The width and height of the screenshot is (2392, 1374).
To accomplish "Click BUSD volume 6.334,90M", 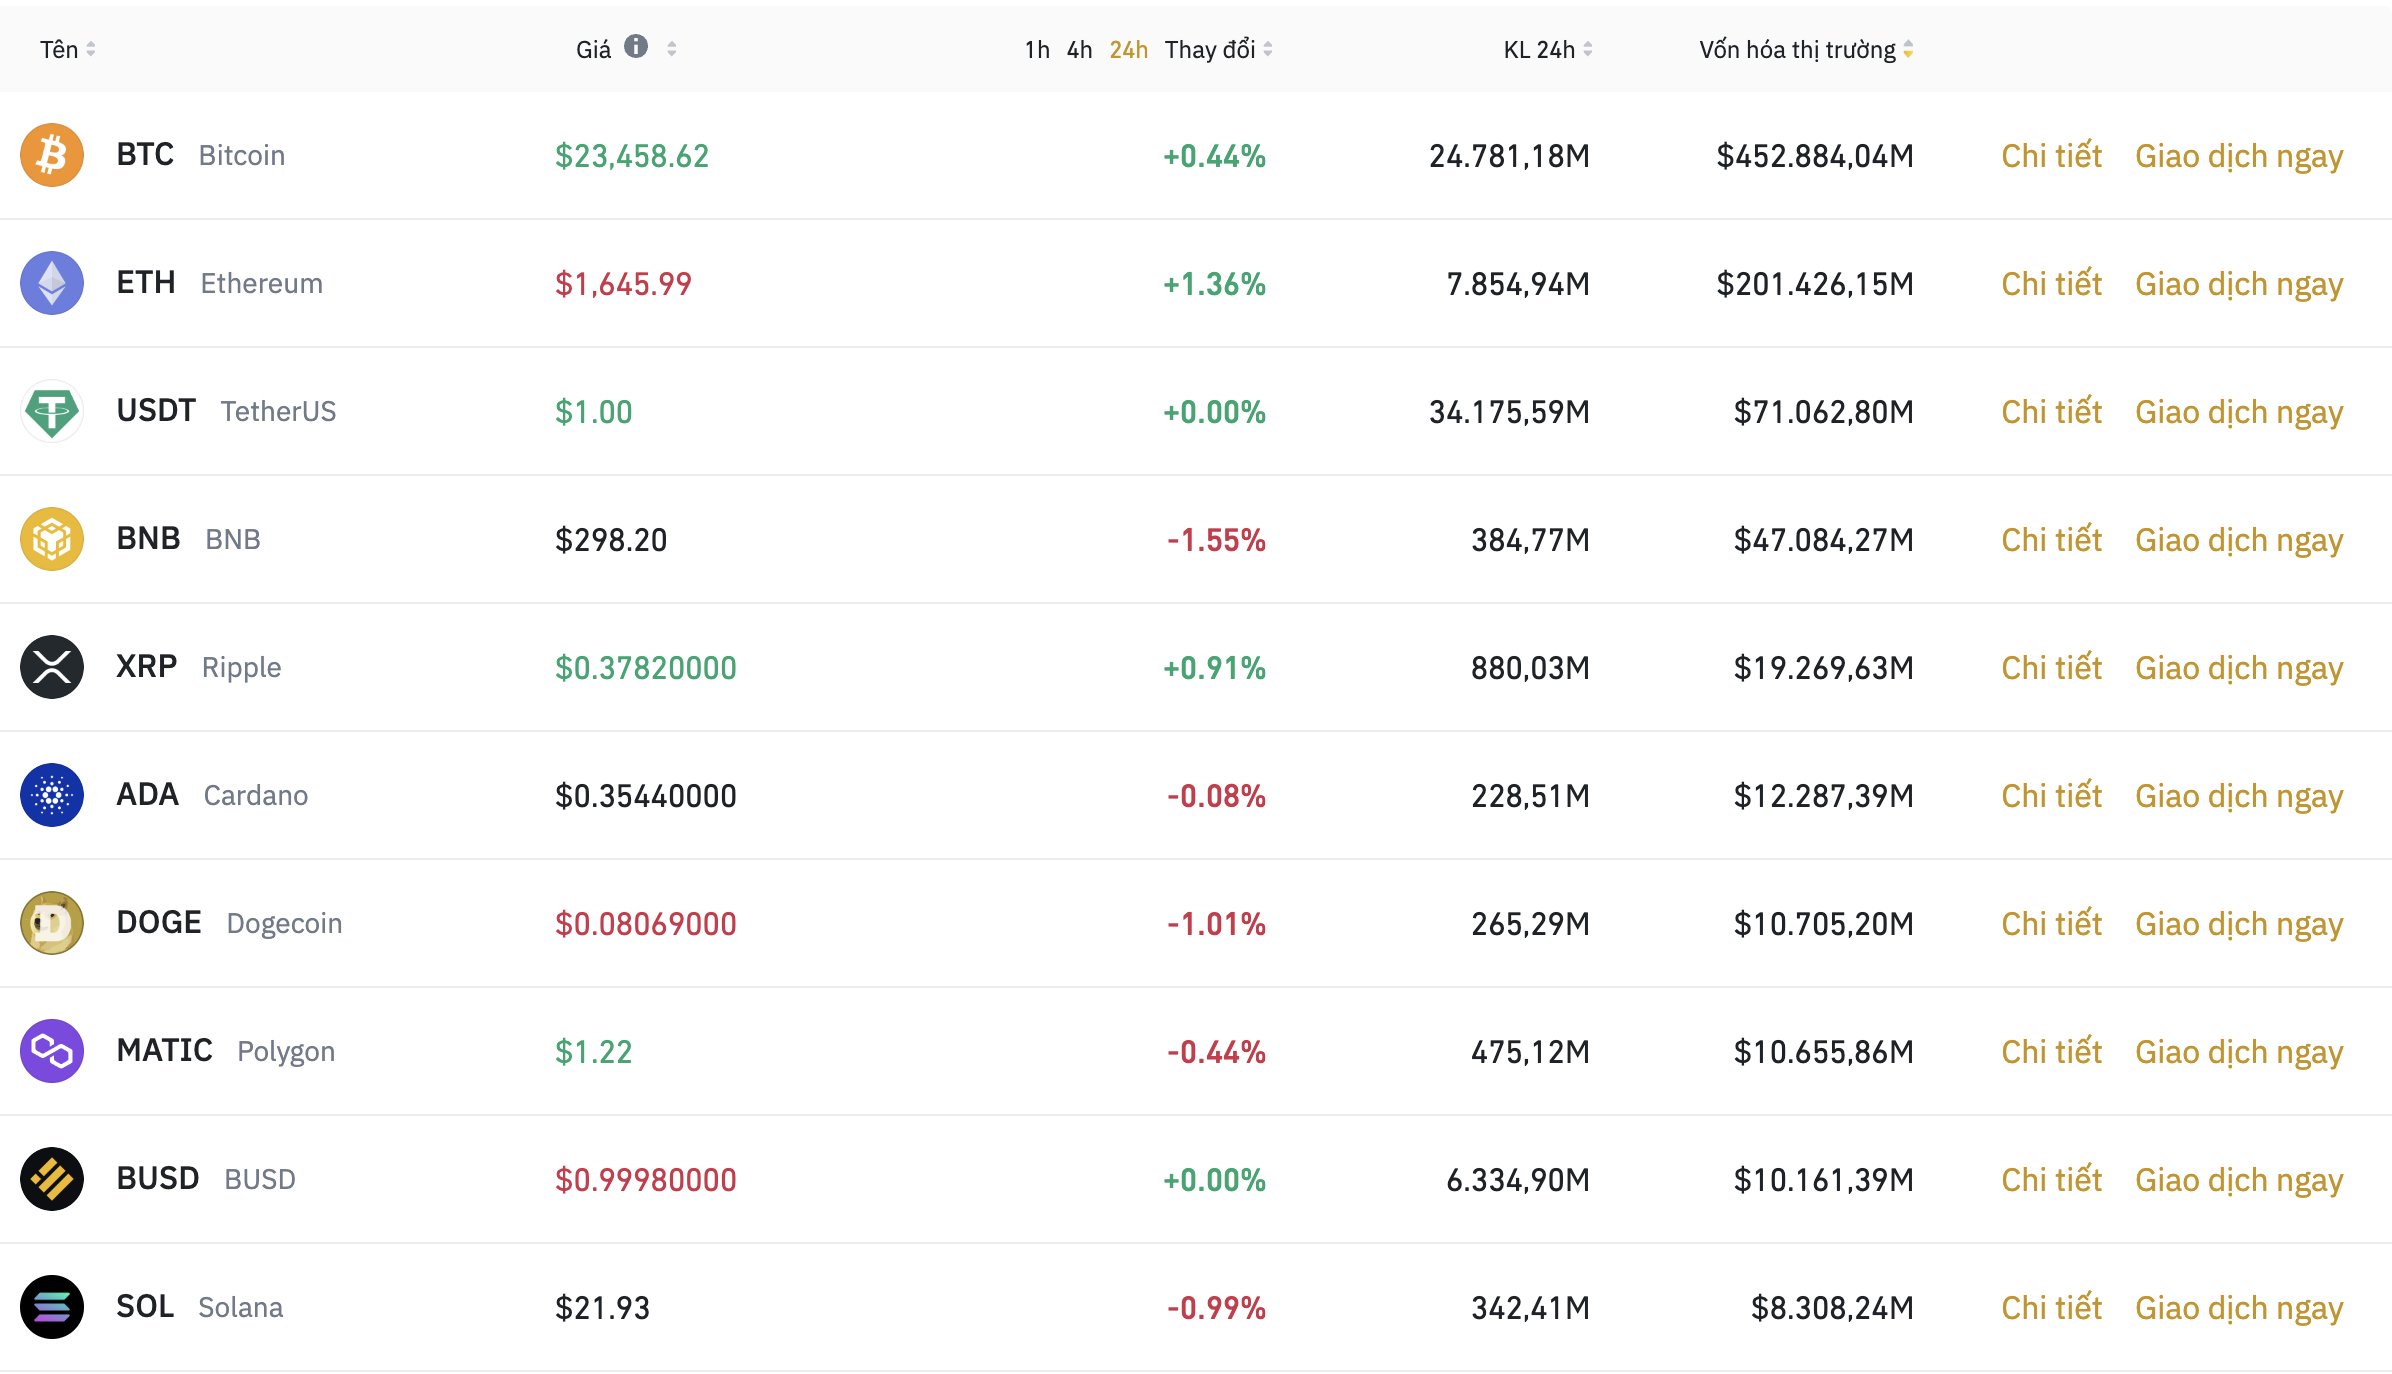I will tap(1518, 1180).
